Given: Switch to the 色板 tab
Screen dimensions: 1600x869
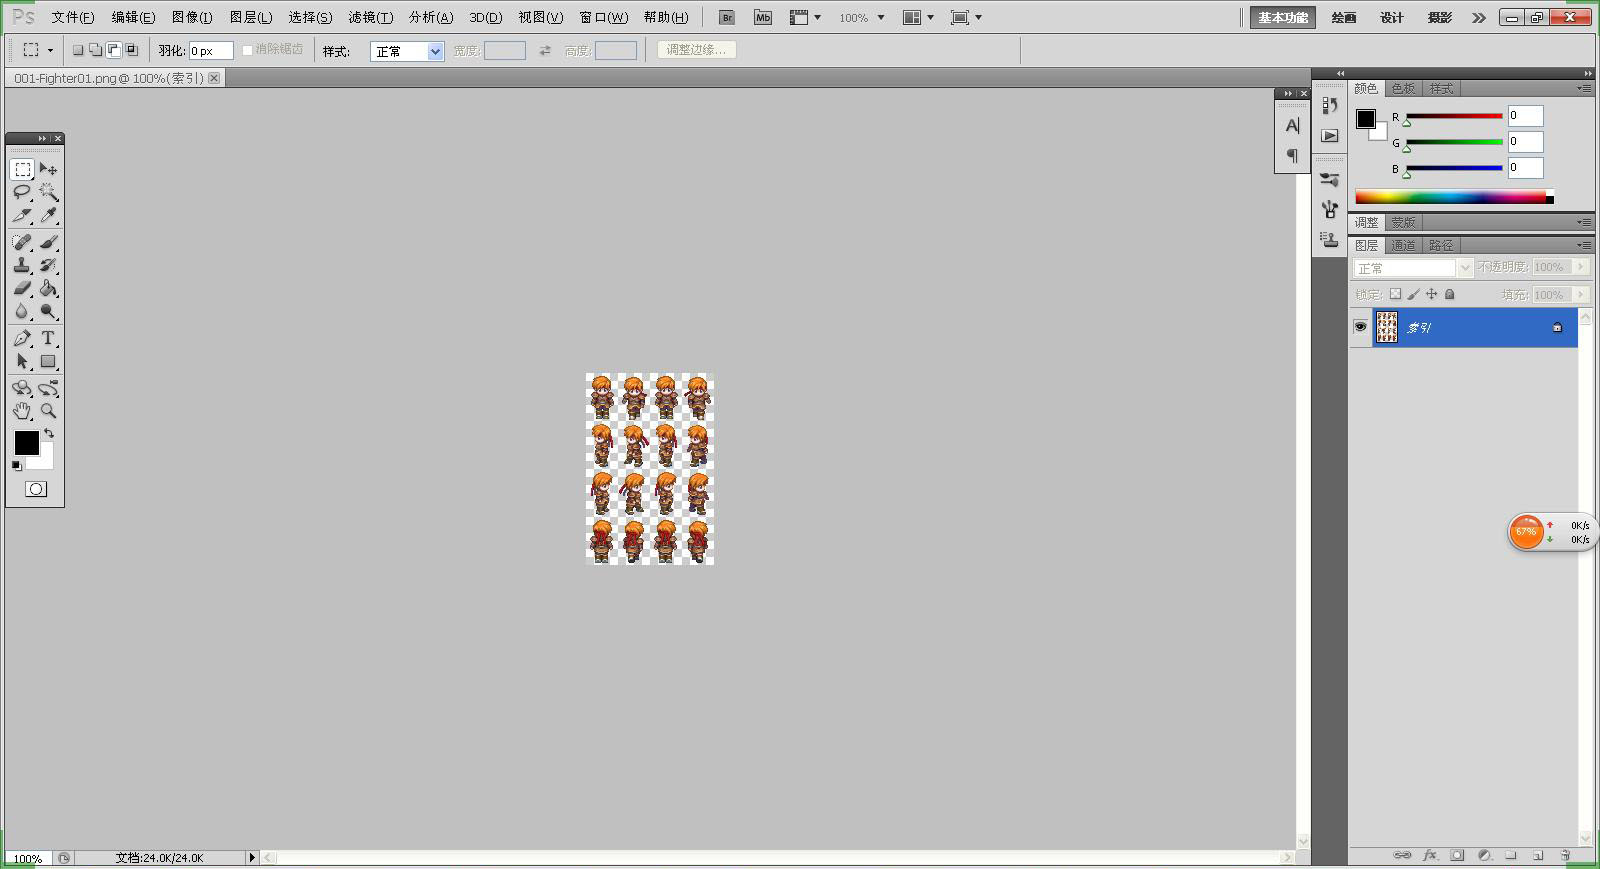Looking at the screenshot, I should (x=1403, y=88).
